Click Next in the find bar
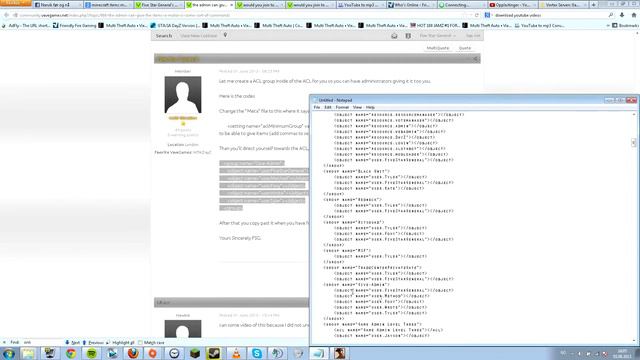This screenshot has width=640, height=360. (x=73, y=342)
